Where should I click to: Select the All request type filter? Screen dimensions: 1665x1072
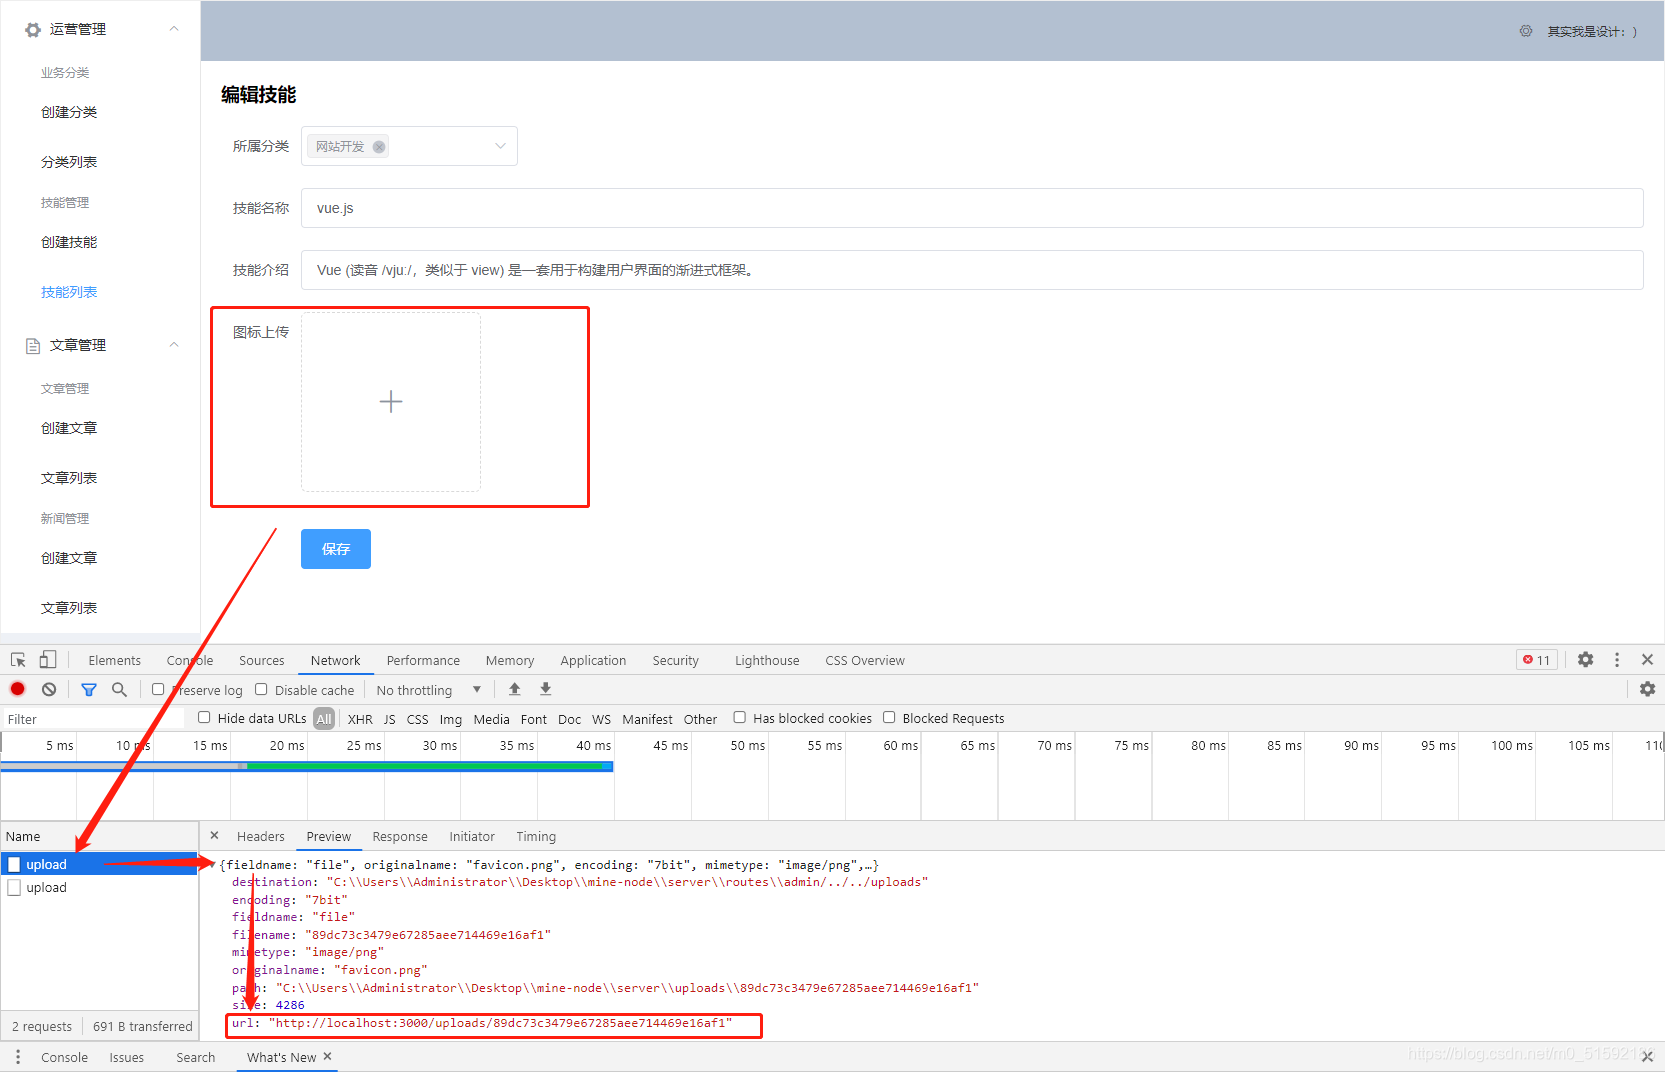324,719
